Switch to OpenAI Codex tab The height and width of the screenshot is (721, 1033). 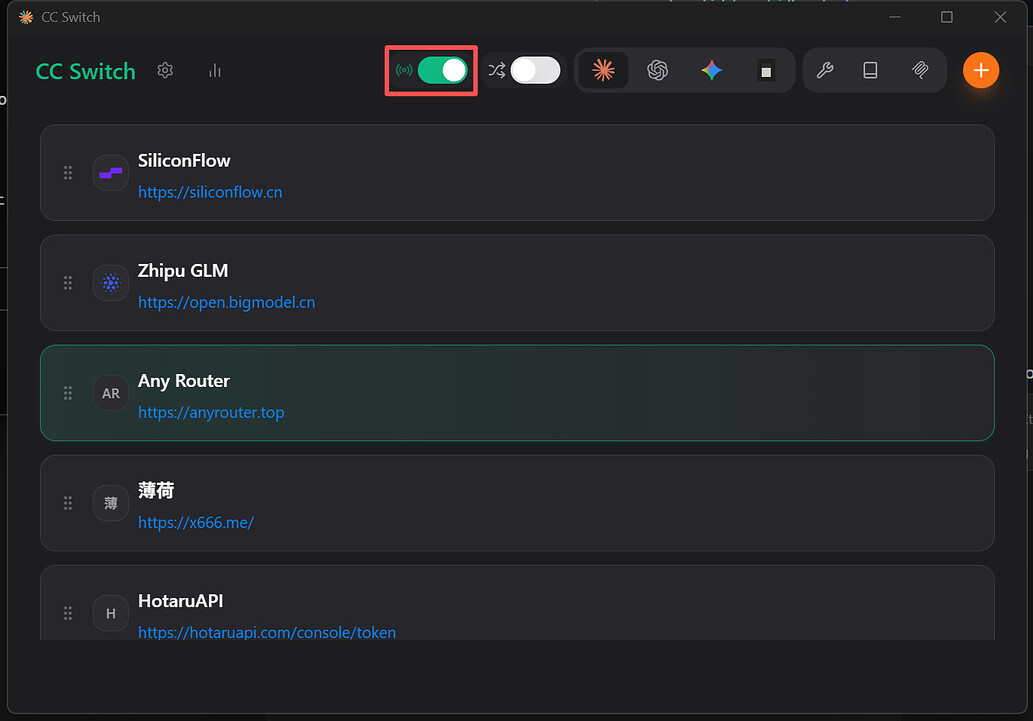[657, 71]
